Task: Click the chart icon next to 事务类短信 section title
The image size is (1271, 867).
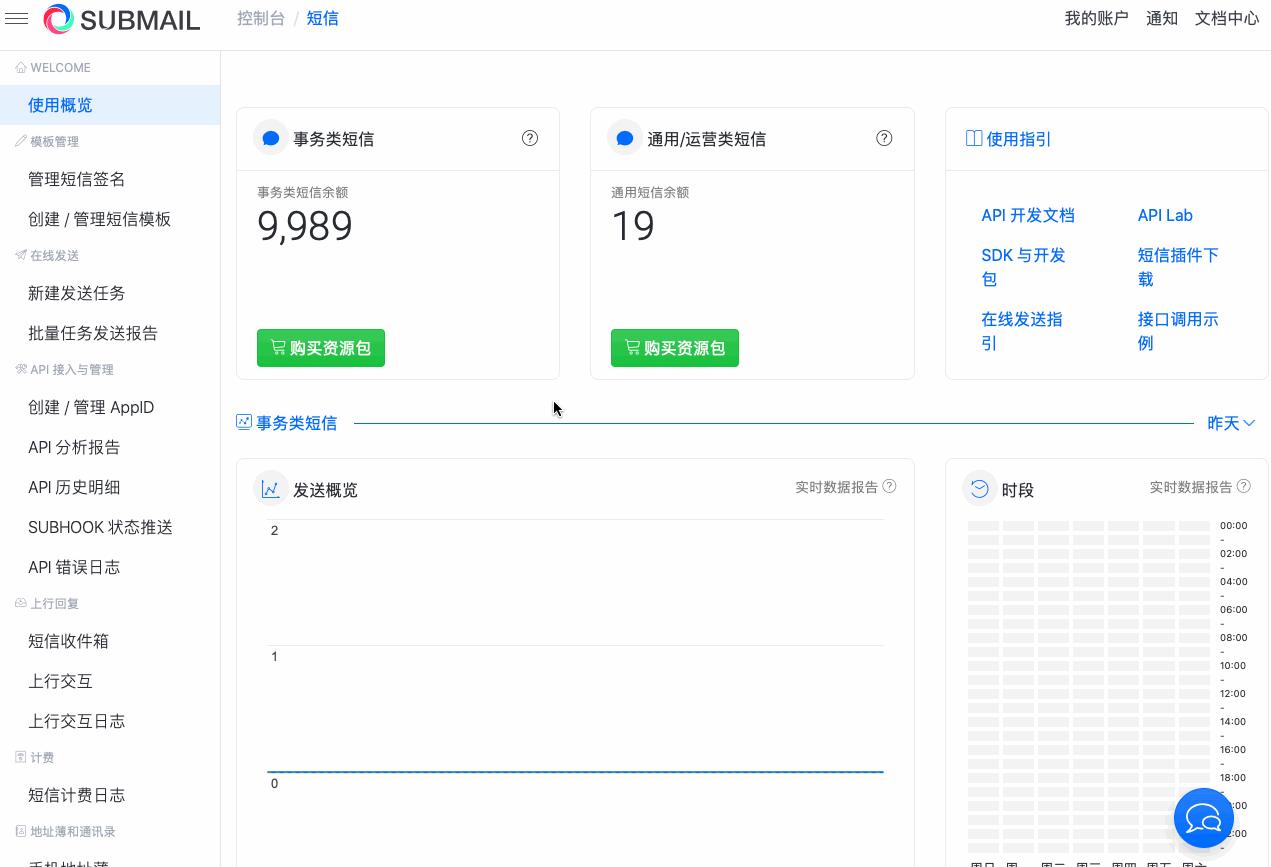Action: 244,422
